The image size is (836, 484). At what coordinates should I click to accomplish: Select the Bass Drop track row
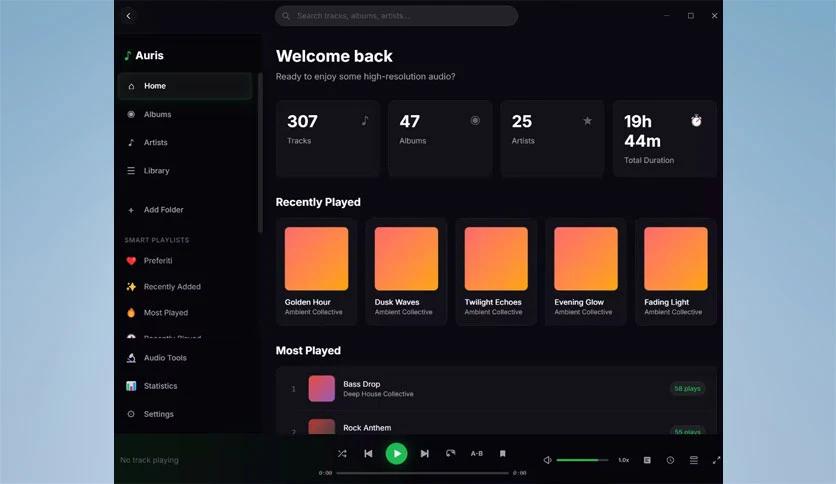pos(496,389)
